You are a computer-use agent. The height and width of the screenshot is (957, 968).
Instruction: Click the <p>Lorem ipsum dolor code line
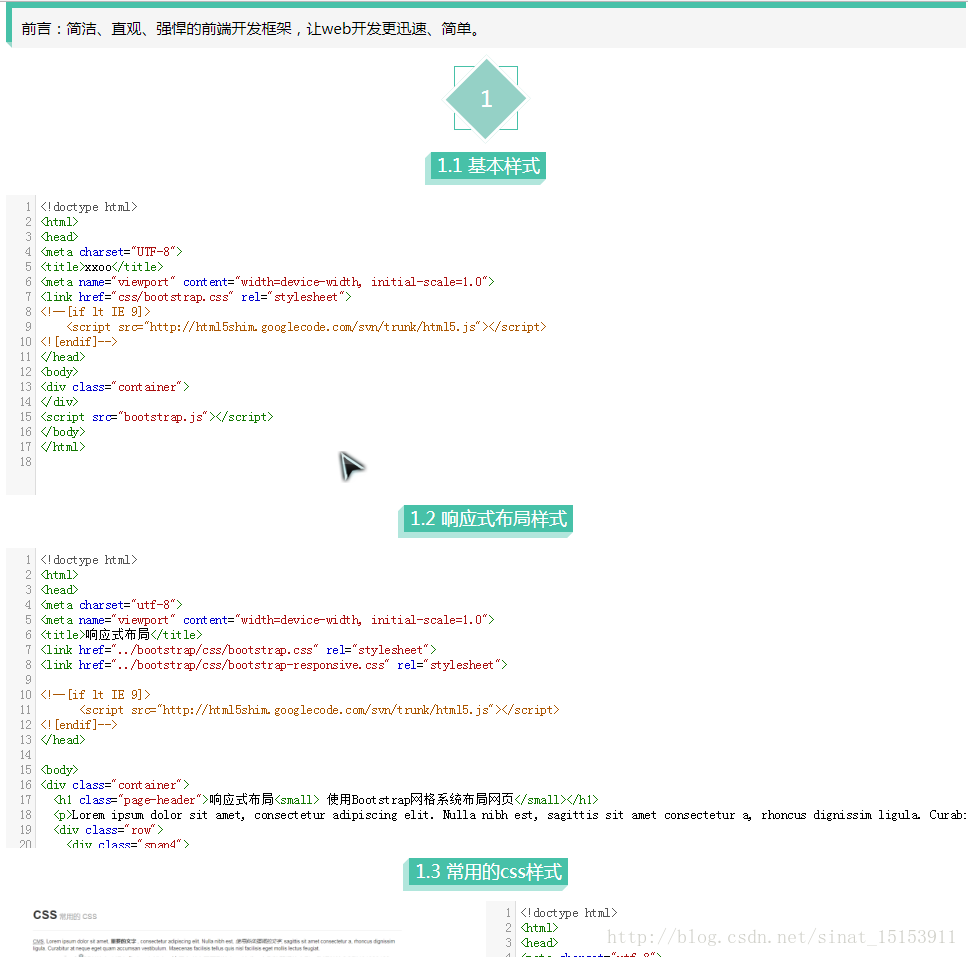coord(509,815)
